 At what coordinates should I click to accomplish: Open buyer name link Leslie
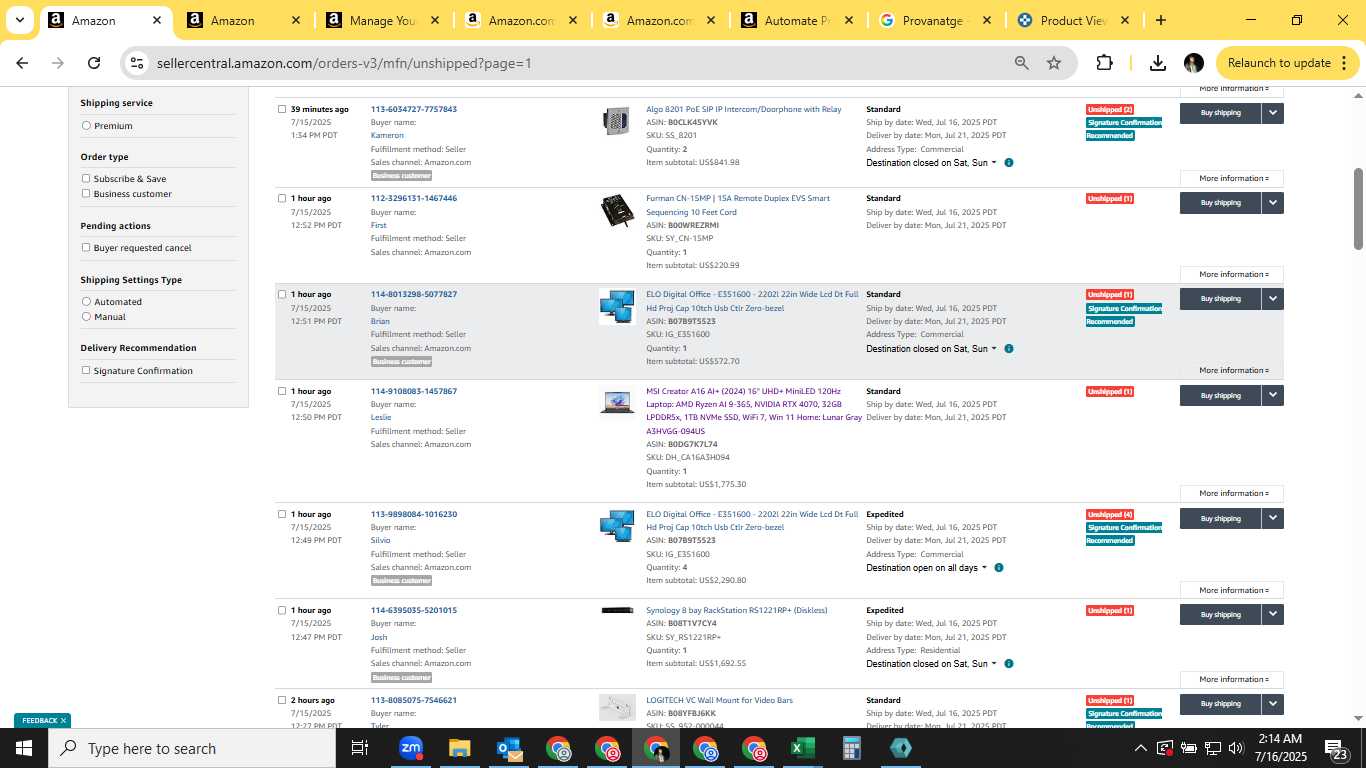pos(381,417)
